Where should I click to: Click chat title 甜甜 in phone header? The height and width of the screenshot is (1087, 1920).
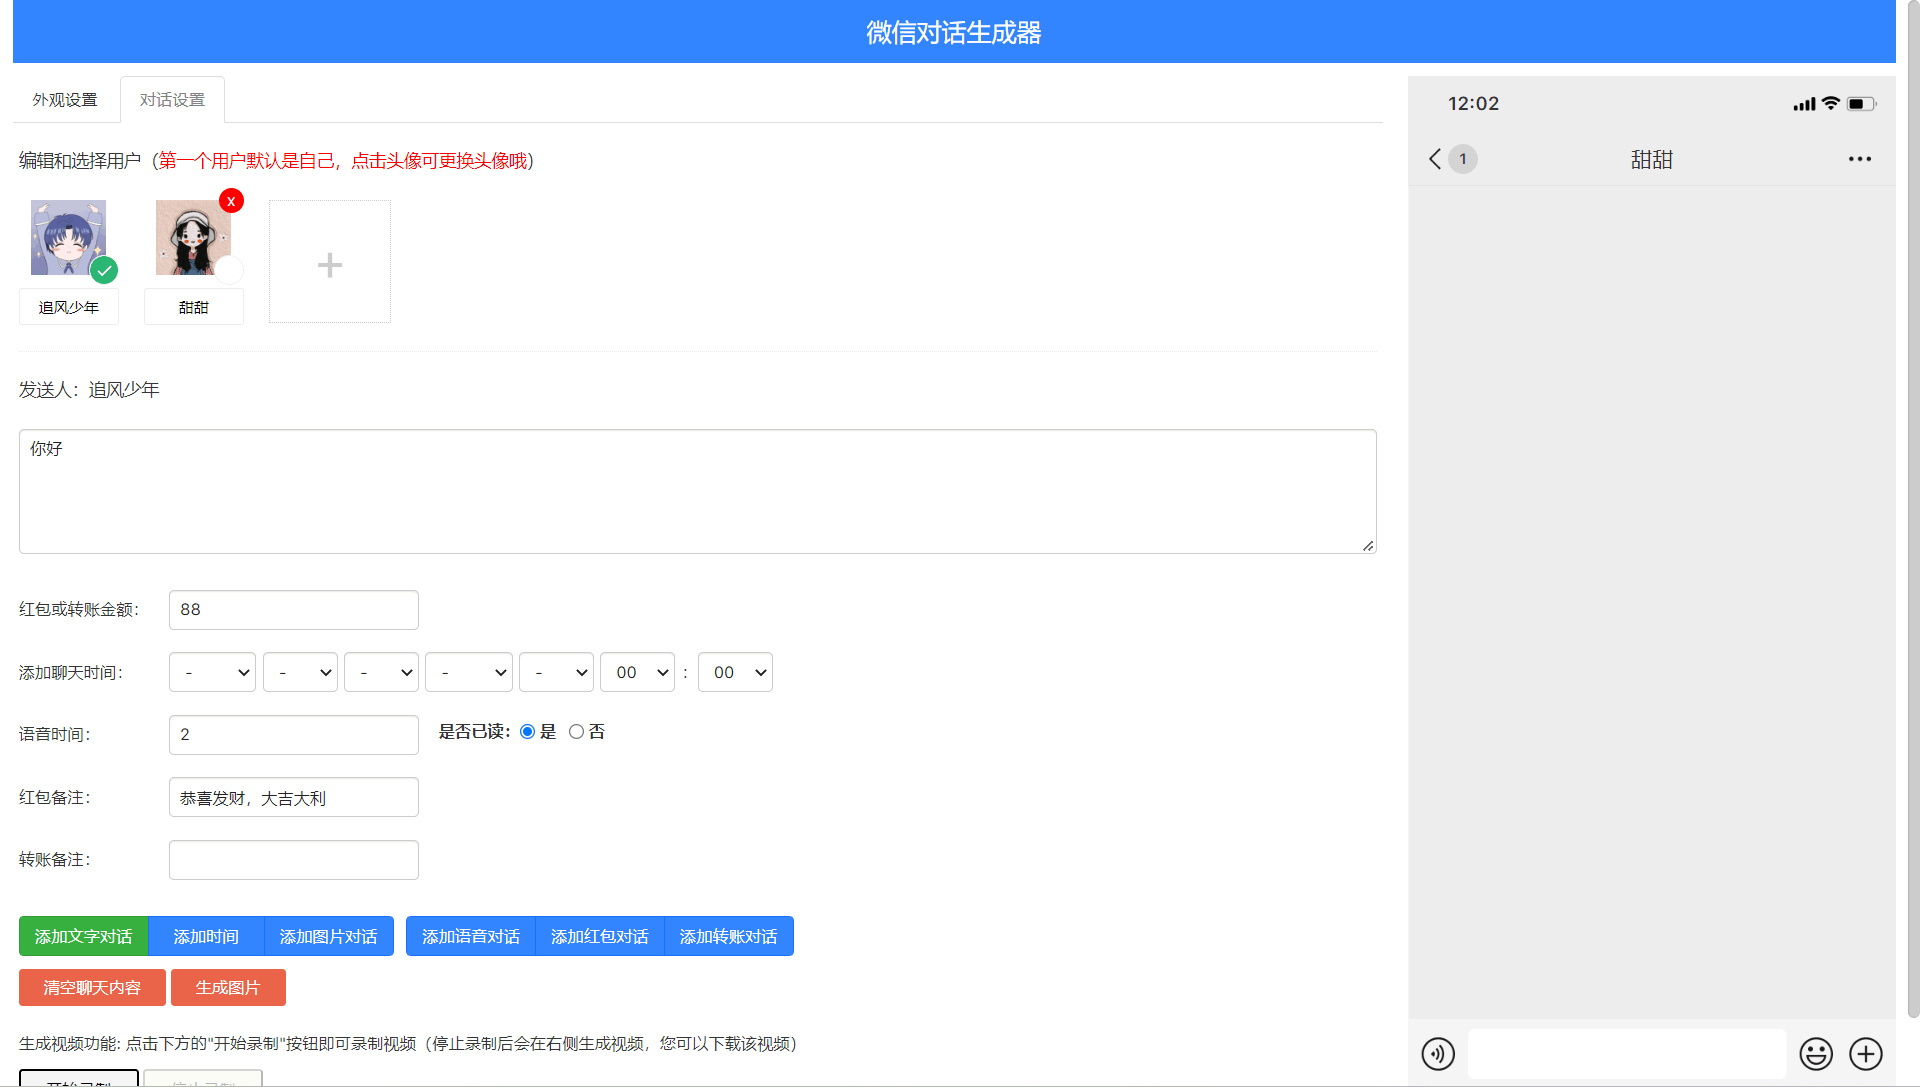(x=1651, y=159)
